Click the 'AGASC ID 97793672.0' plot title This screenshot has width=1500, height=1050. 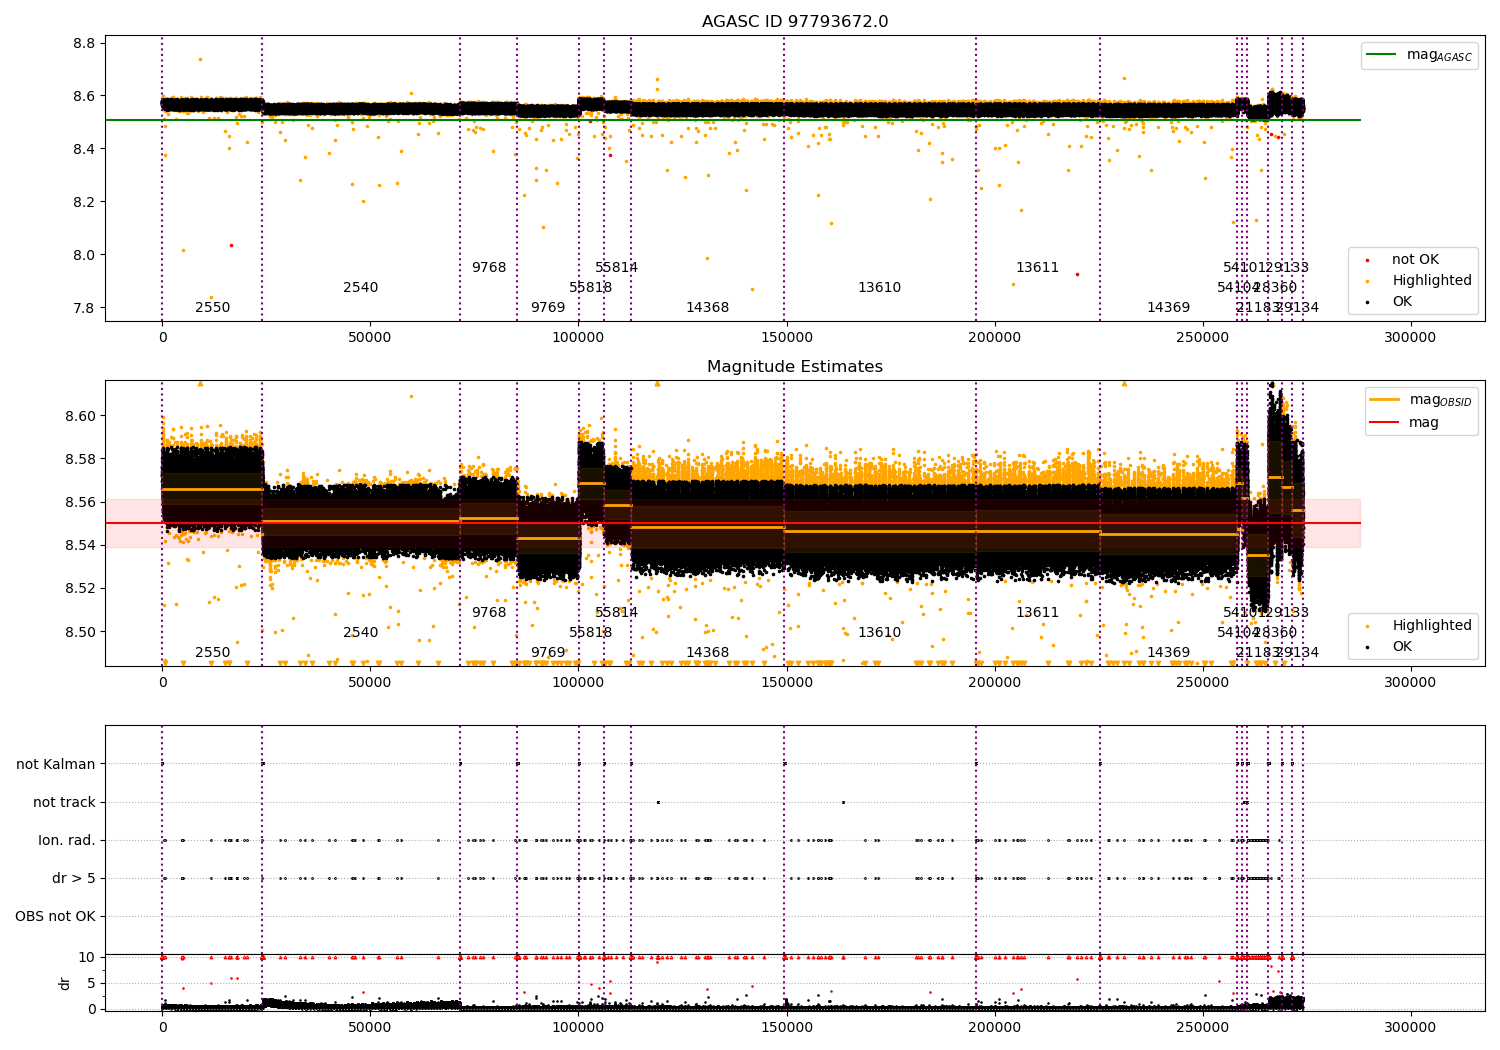pyautogui.click(x=795, y=22)
